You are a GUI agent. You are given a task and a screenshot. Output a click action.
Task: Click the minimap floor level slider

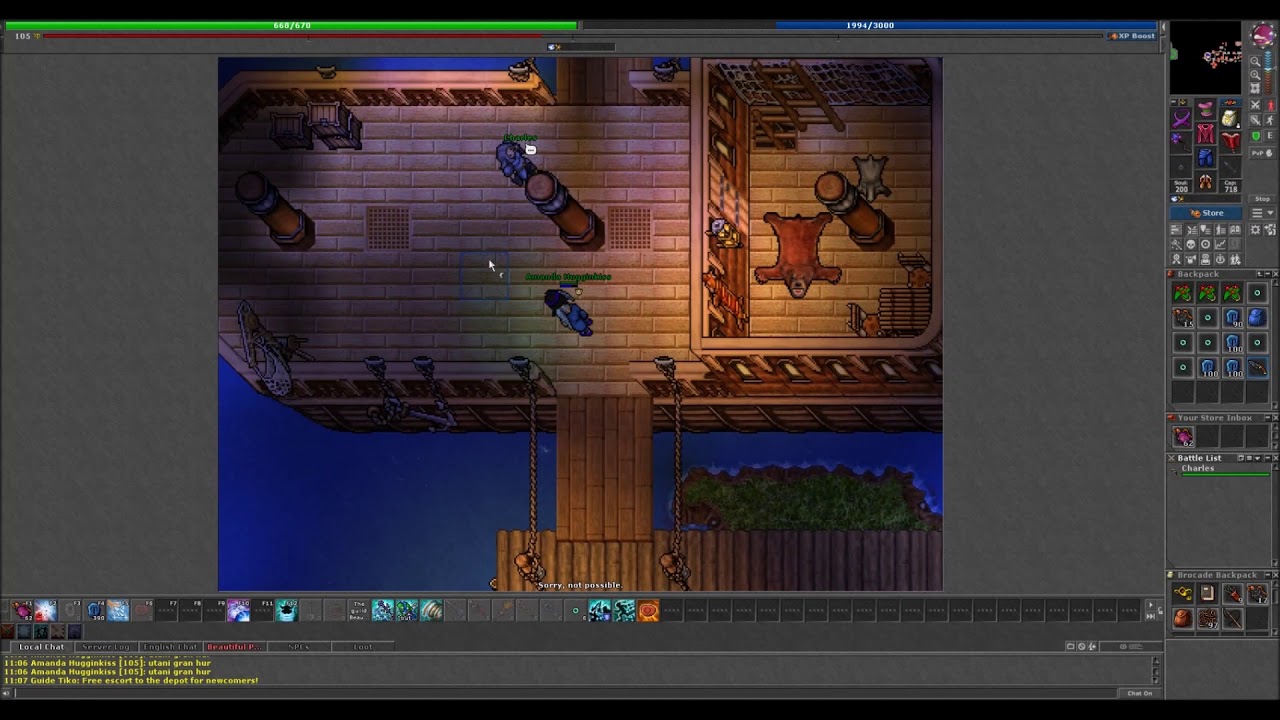(1269, 72)
